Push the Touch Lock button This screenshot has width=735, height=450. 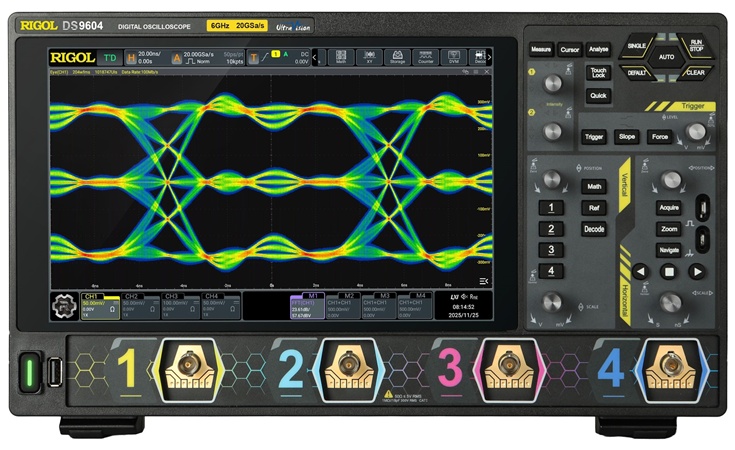click(599, 73)
